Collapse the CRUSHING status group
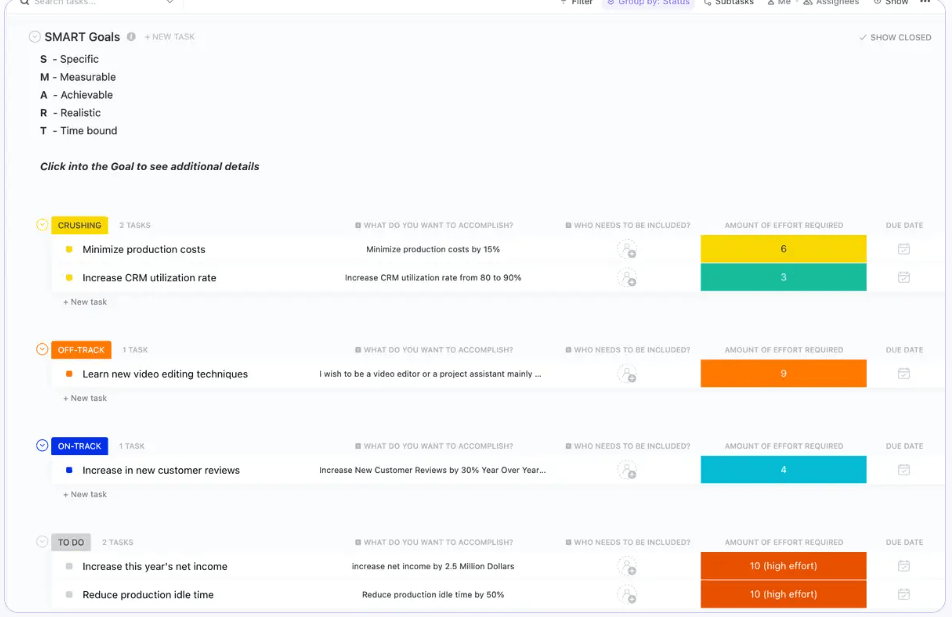This screenshot has width=952, height=617. tap(42, 225)
